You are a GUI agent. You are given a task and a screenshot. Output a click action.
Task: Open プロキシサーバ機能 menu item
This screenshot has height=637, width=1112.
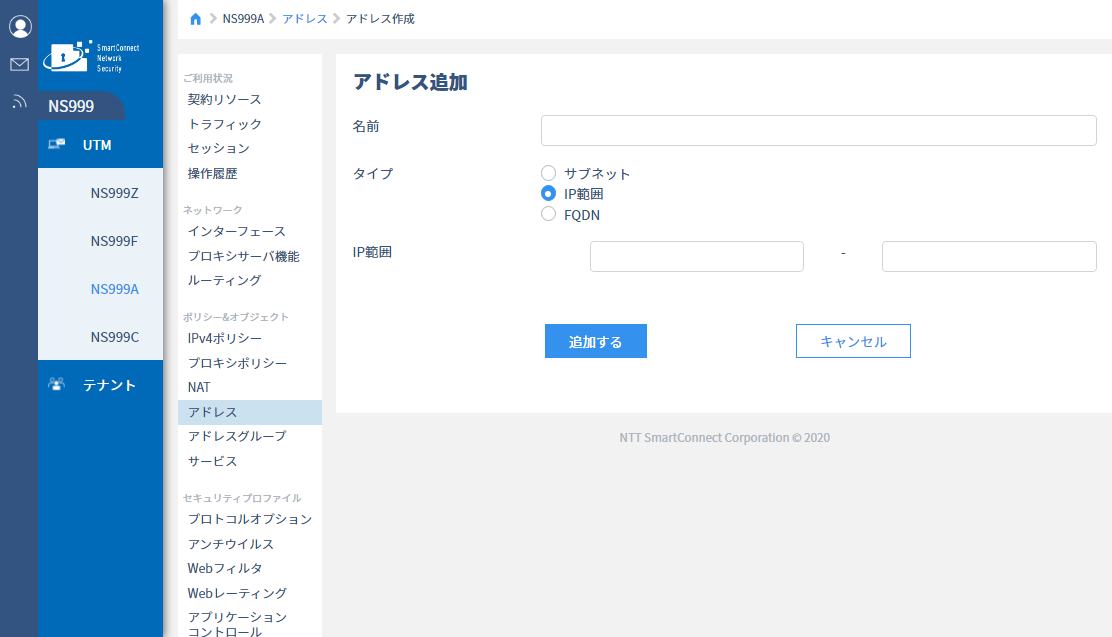pyautogui.click(x=243, y=256)
